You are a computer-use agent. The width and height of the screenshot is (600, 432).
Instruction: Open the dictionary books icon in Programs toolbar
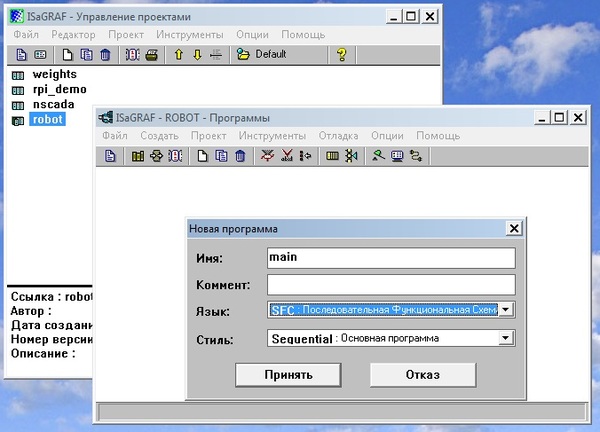point(138,156)
